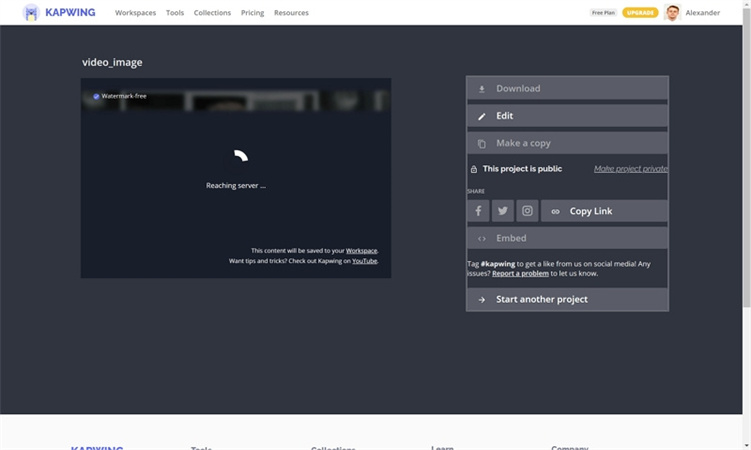Click the Copy Link button
The height and width of the screenshot is (450, 751).
(x=604, y=211)
